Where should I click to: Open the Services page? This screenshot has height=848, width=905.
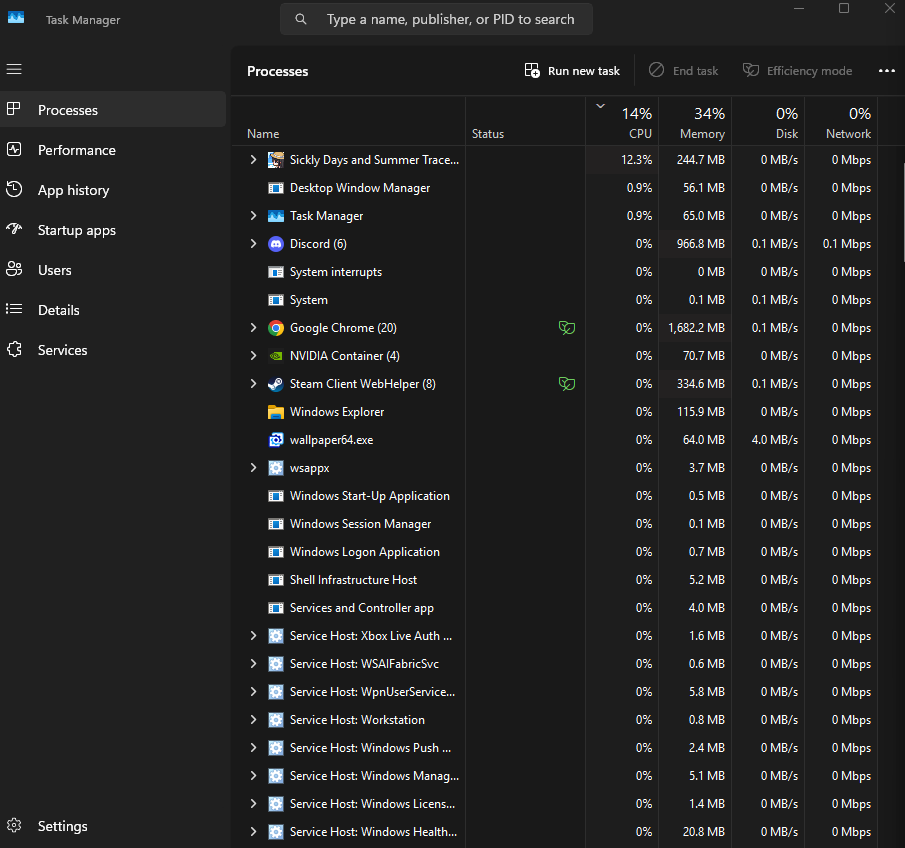point(113,350)
